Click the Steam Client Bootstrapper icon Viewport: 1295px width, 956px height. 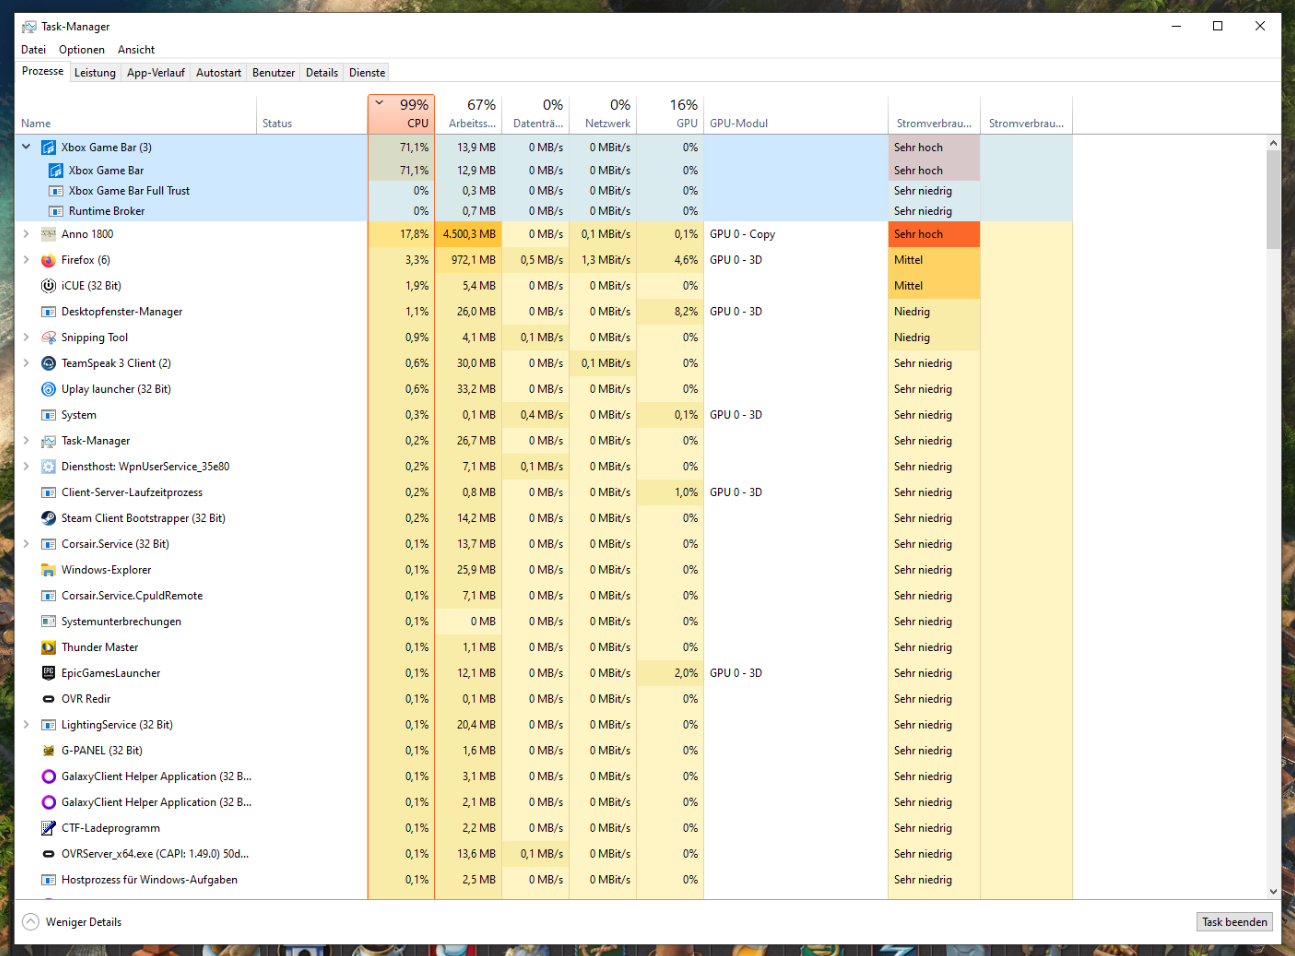click(48, 519)
